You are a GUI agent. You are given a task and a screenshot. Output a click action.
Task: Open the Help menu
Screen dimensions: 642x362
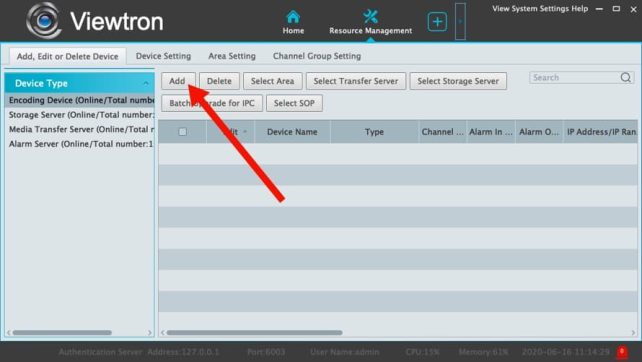pyautogui.click(x=579, y=9)
